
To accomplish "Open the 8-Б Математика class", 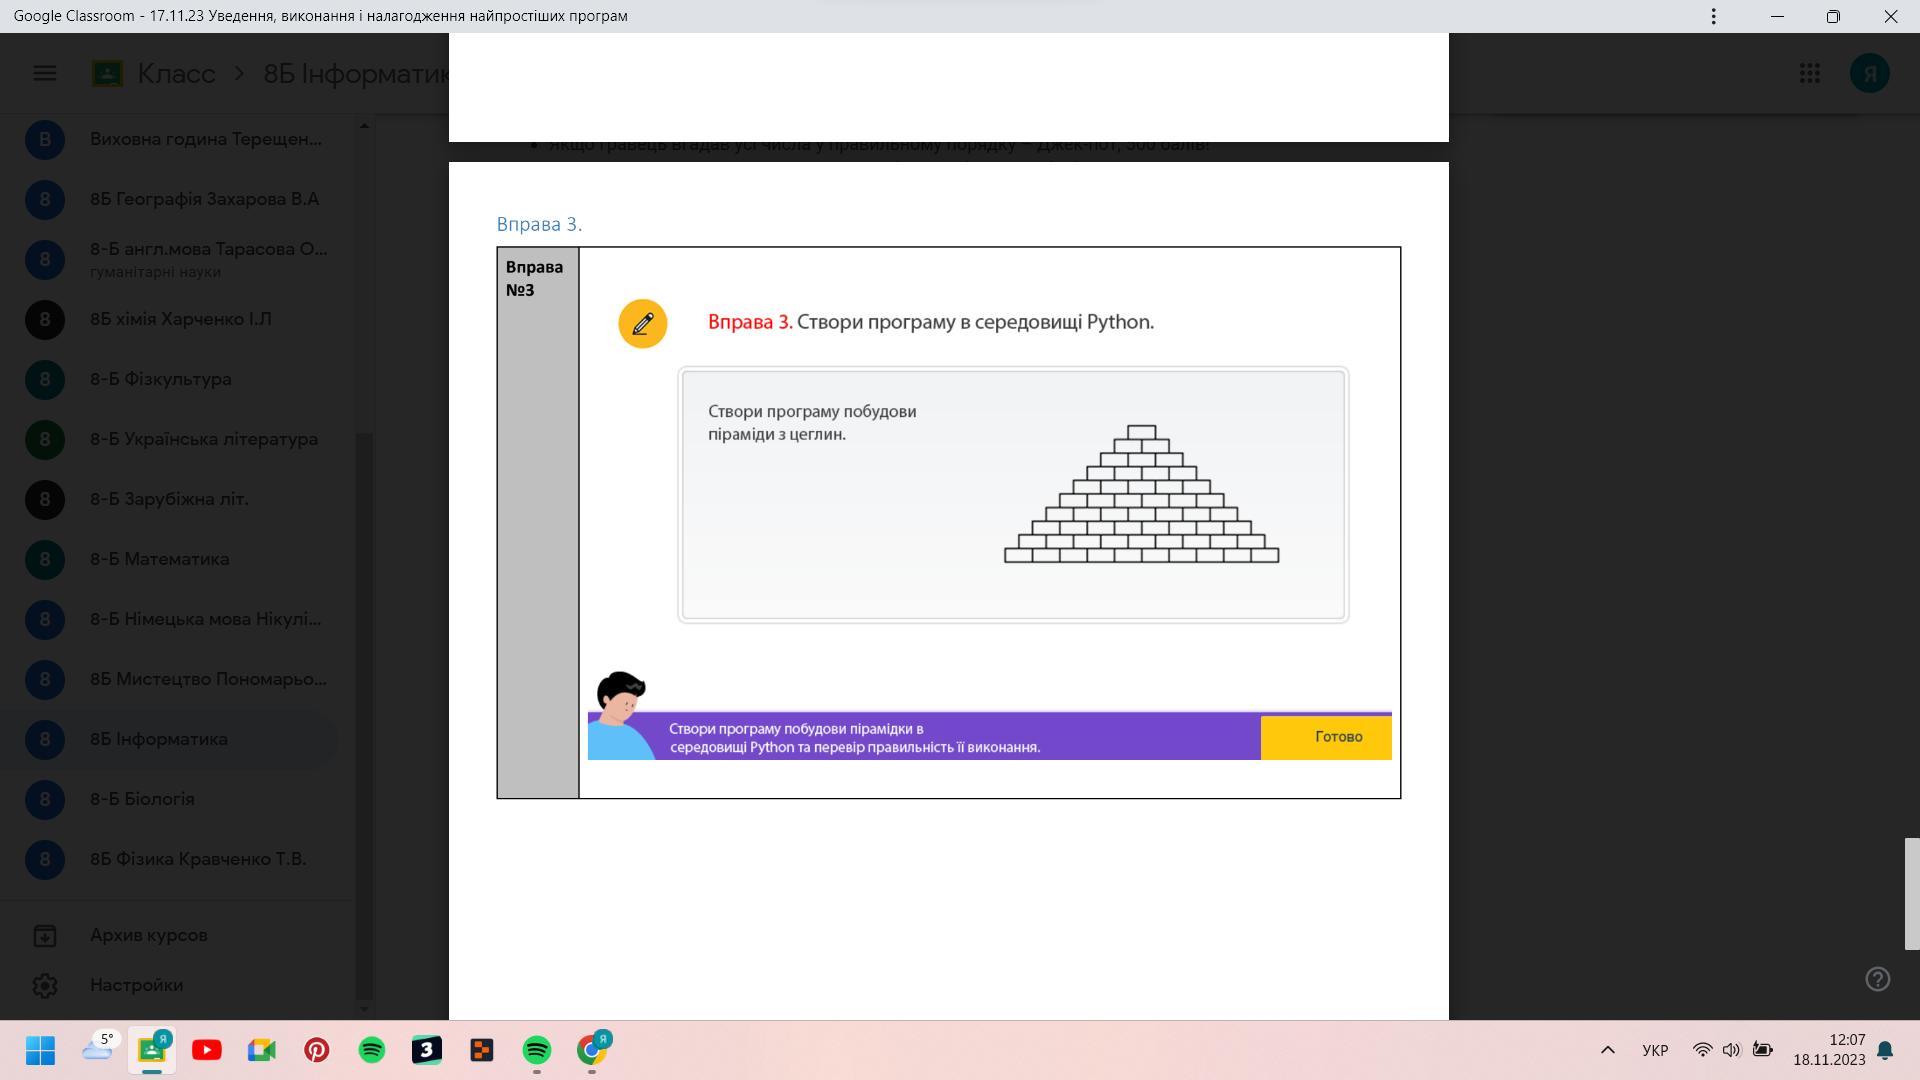I will [159, 559].
